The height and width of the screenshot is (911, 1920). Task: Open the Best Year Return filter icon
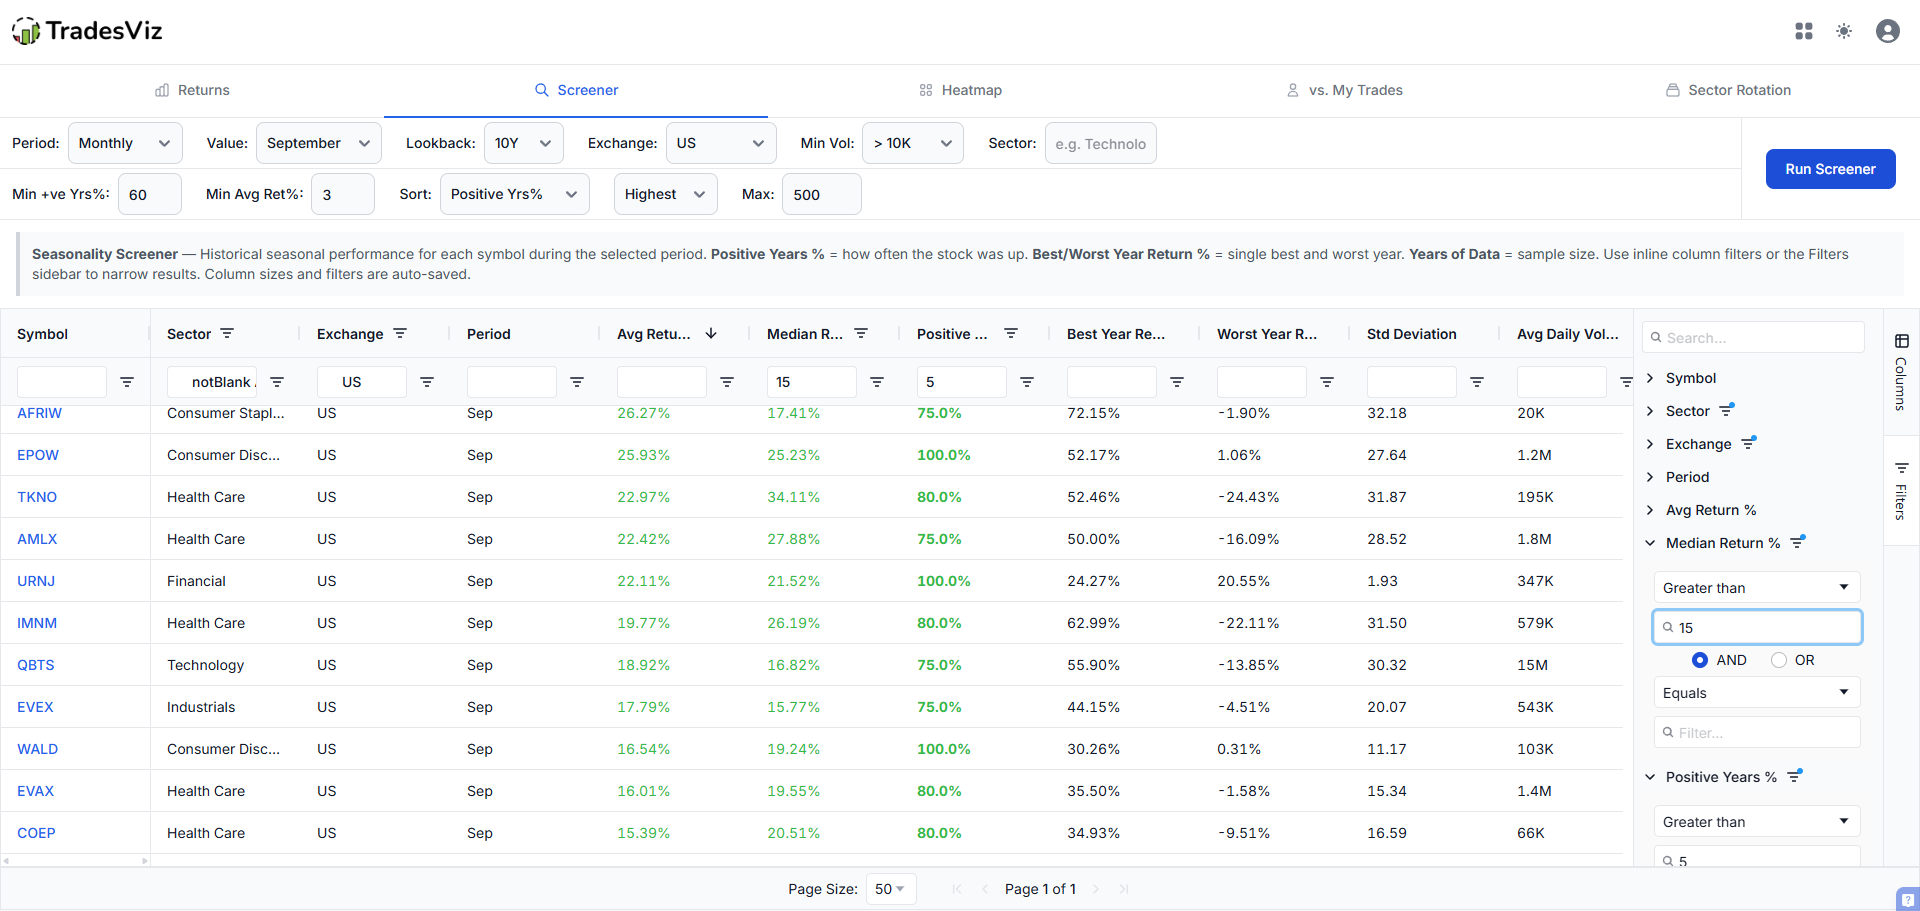[1177, 382]
